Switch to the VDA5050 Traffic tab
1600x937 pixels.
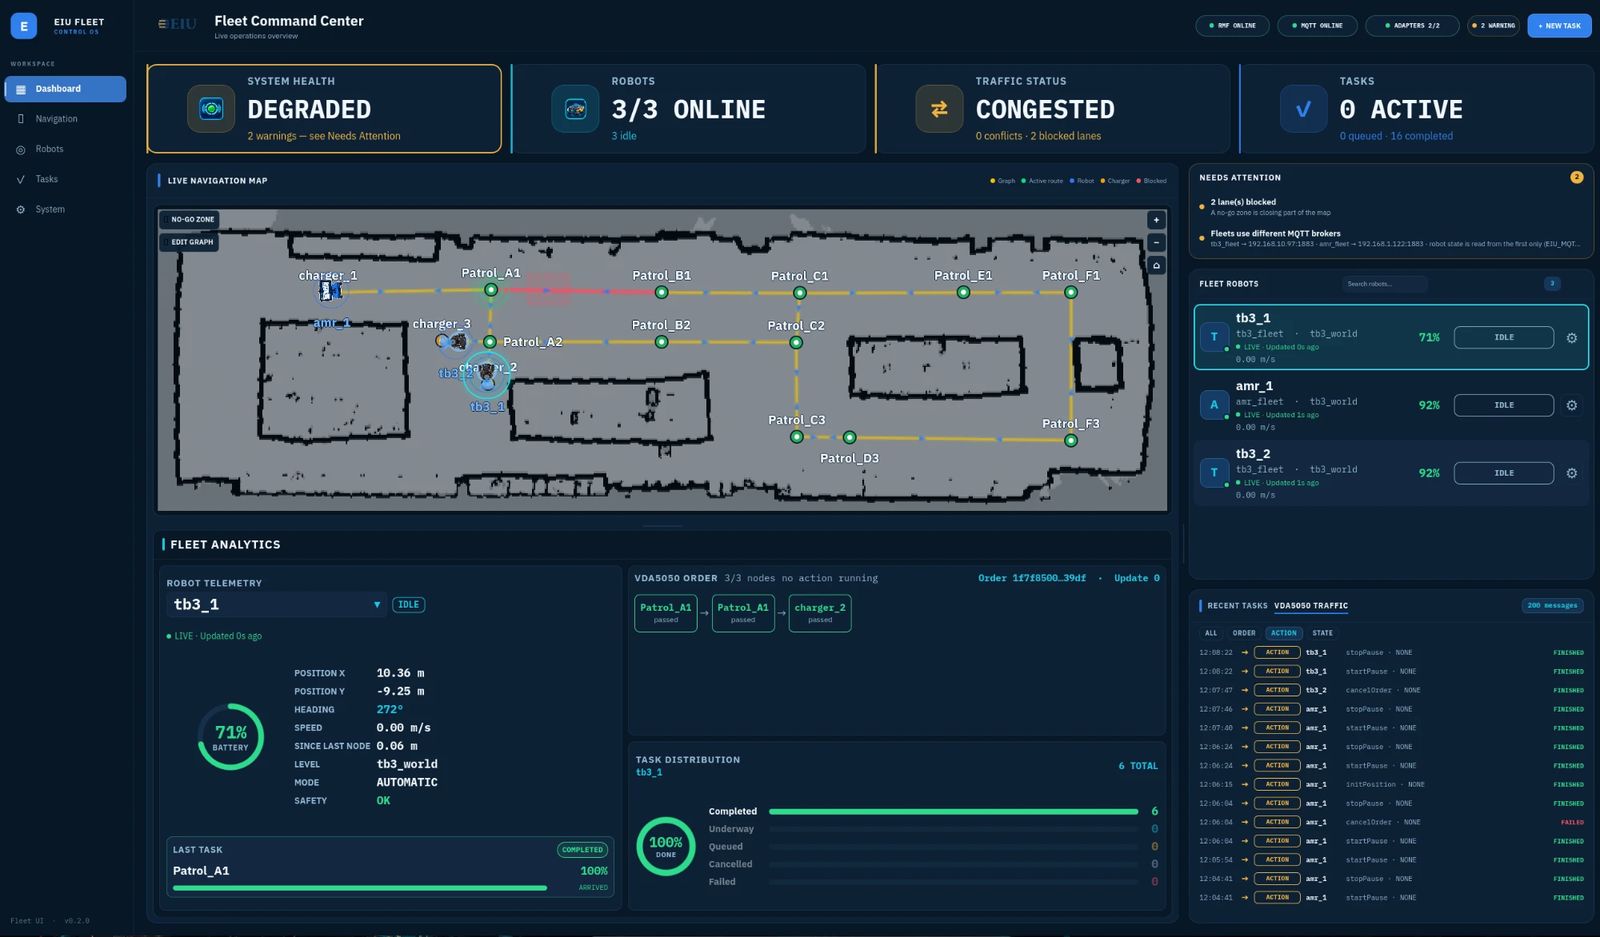click(x=1311, y=606)
